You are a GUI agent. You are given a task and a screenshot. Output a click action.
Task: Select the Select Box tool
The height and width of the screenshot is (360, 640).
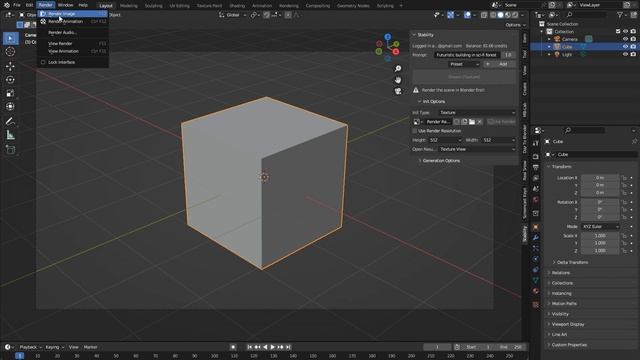coord(10,38)
